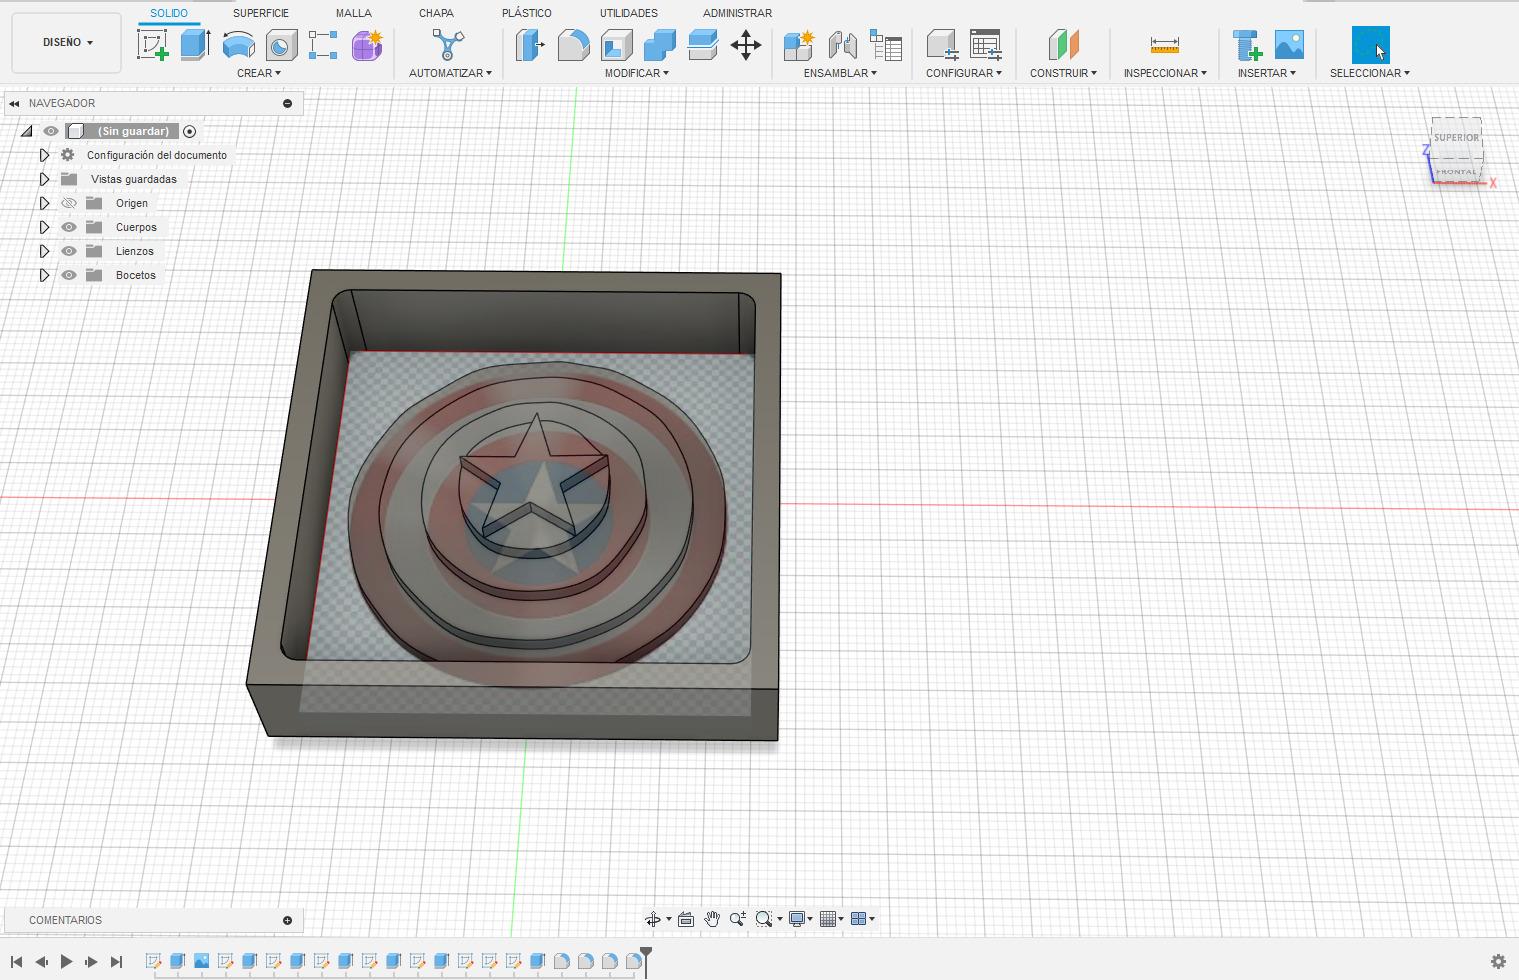This screenshot has height=980, width=1519.
Task: Select the Press Pull tool icon
Action: click(530, 45)
